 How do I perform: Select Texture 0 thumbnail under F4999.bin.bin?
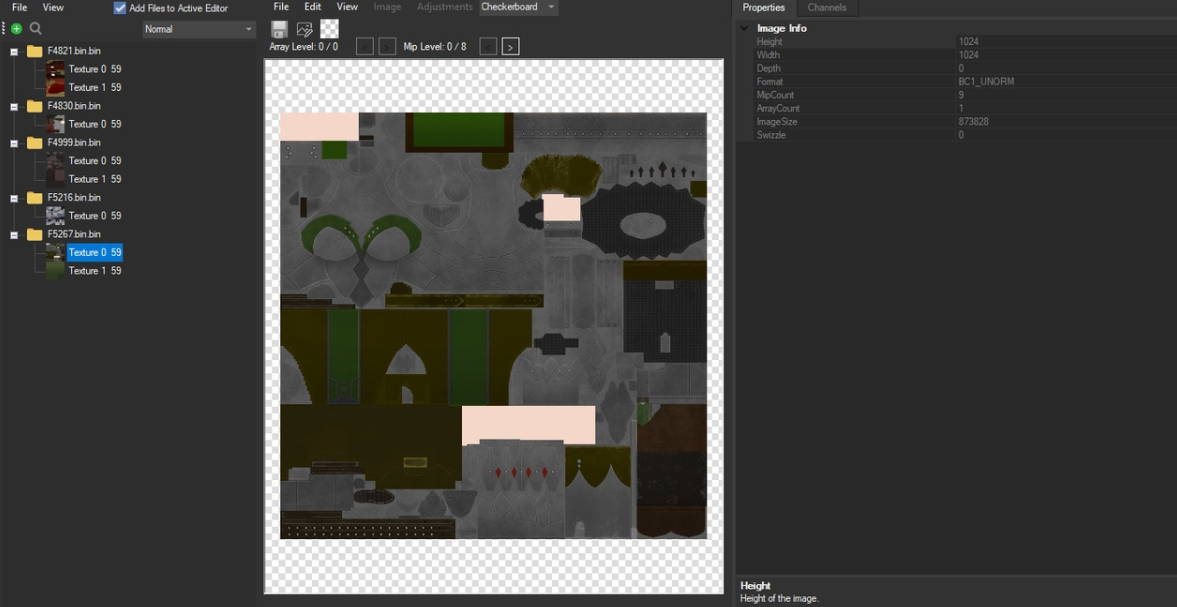[56, 161]
